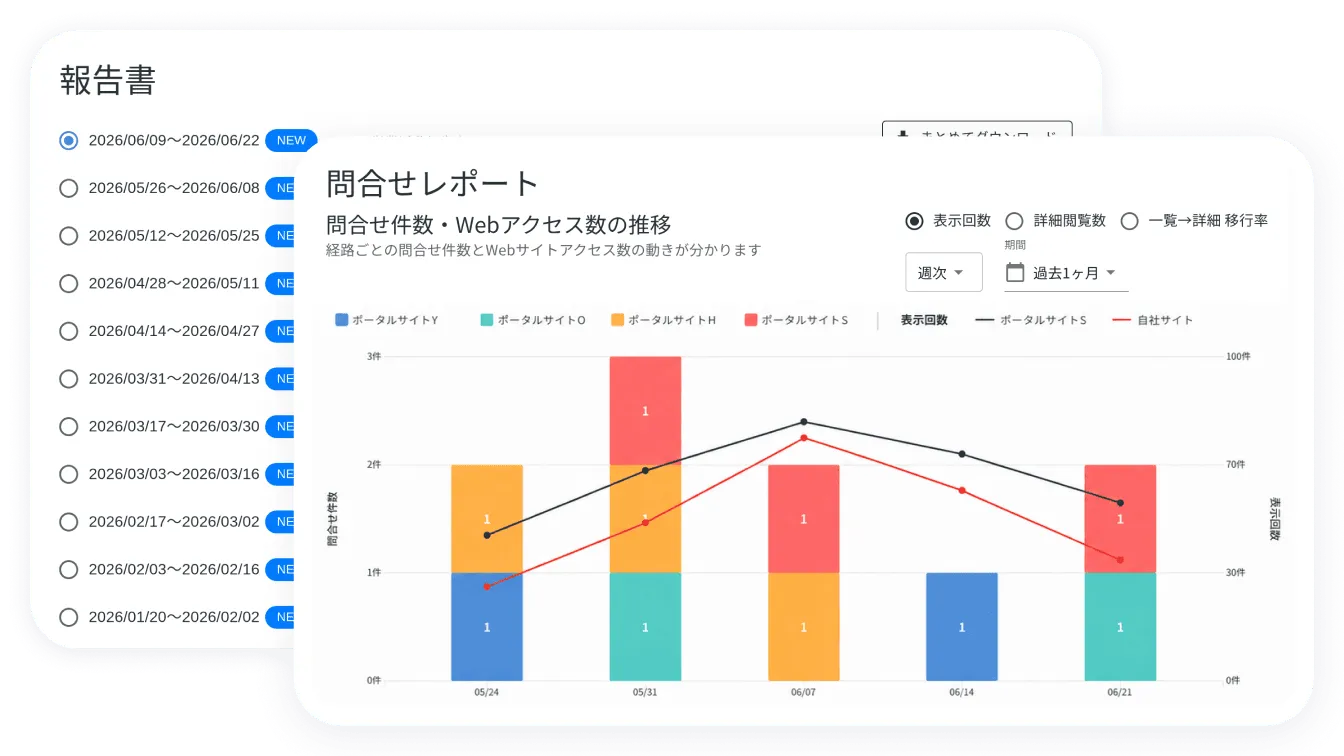Image resolution: width=1344 pixels, height=756 pixels.
Task: Click the blue ポータルサイトY legend swatch
Action: coord(342,320)
